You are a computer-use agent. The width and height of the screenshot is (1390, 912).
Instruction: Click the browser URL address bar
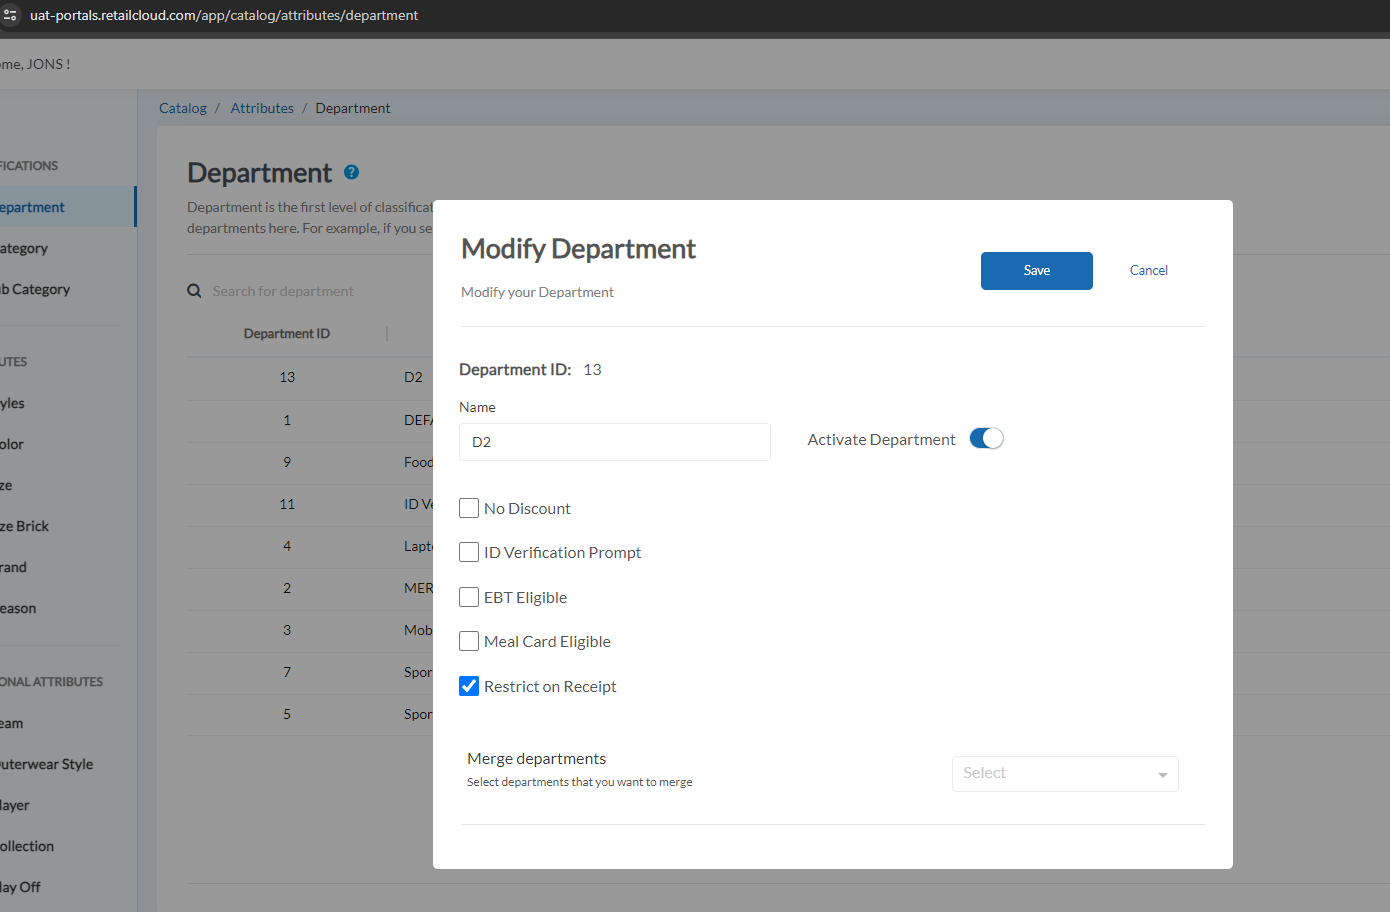pos(224,15)
